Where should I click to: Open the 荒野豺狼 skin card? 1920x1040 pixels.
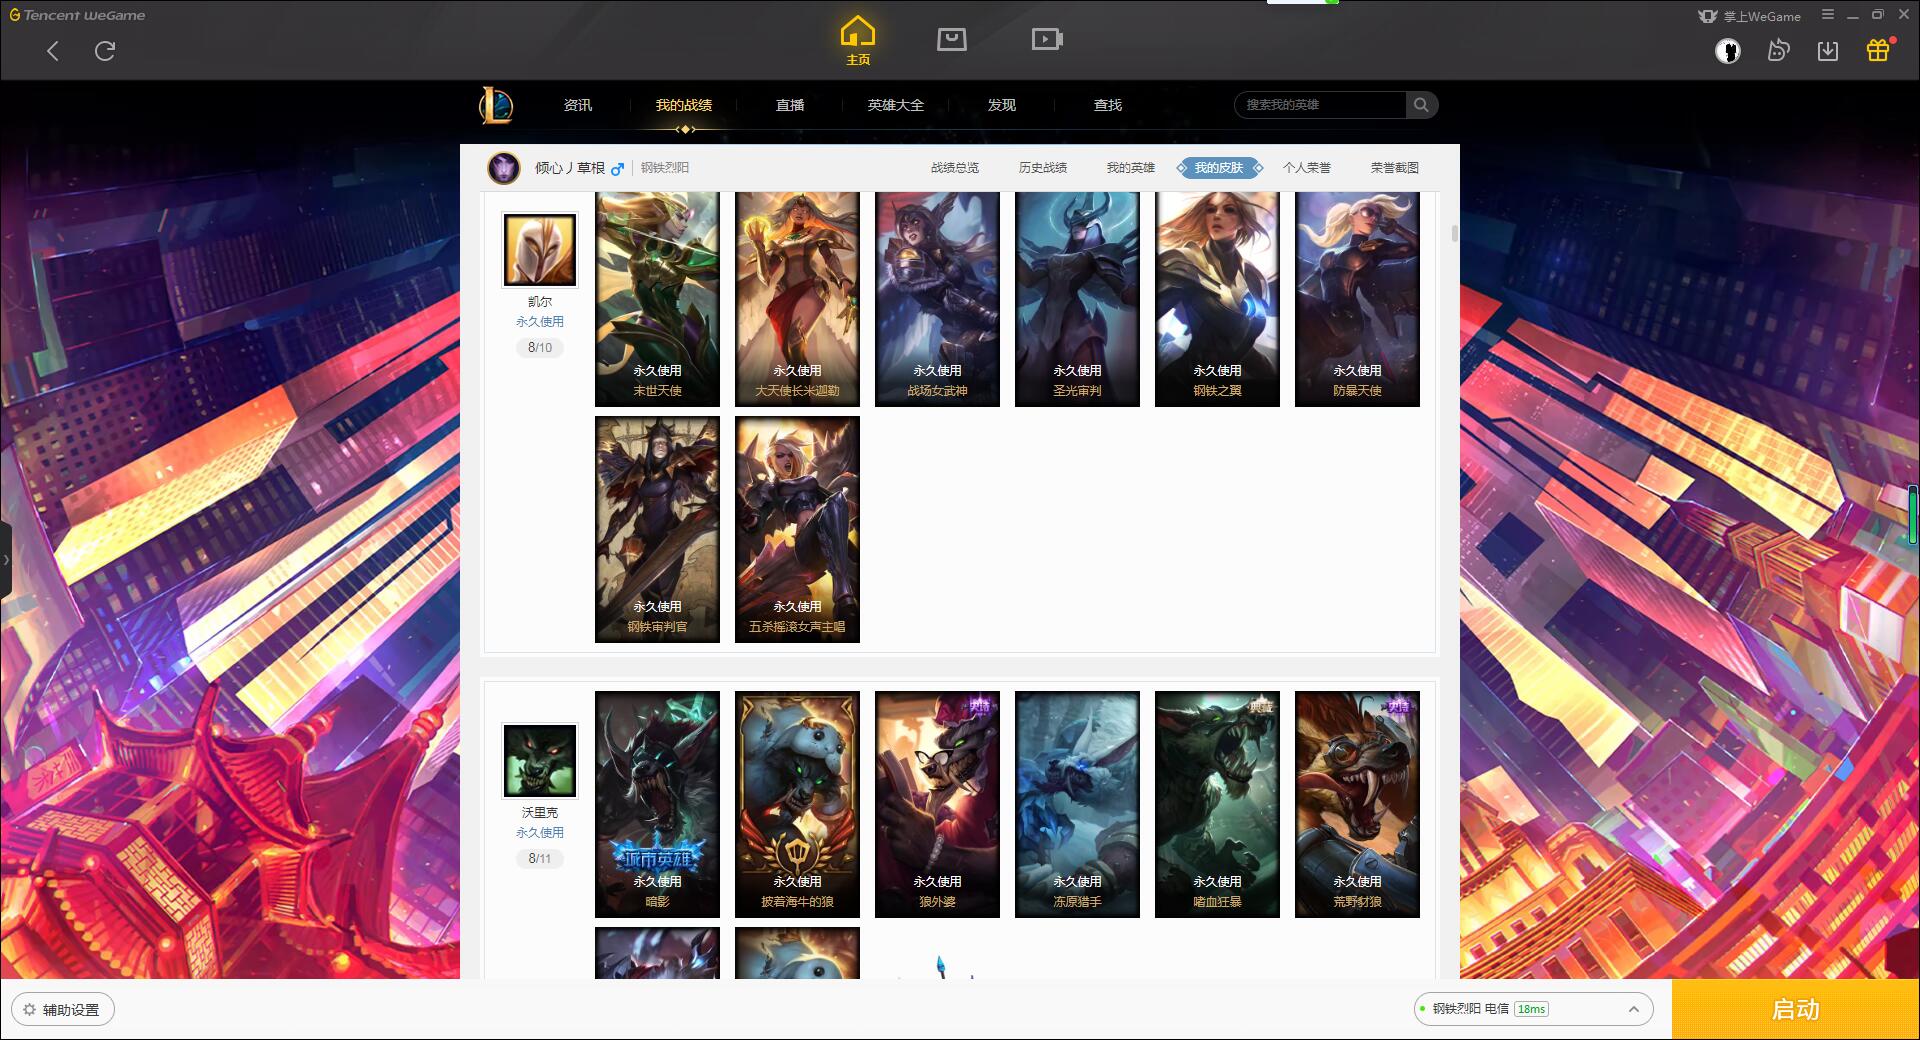click(x=1357, y=804)
